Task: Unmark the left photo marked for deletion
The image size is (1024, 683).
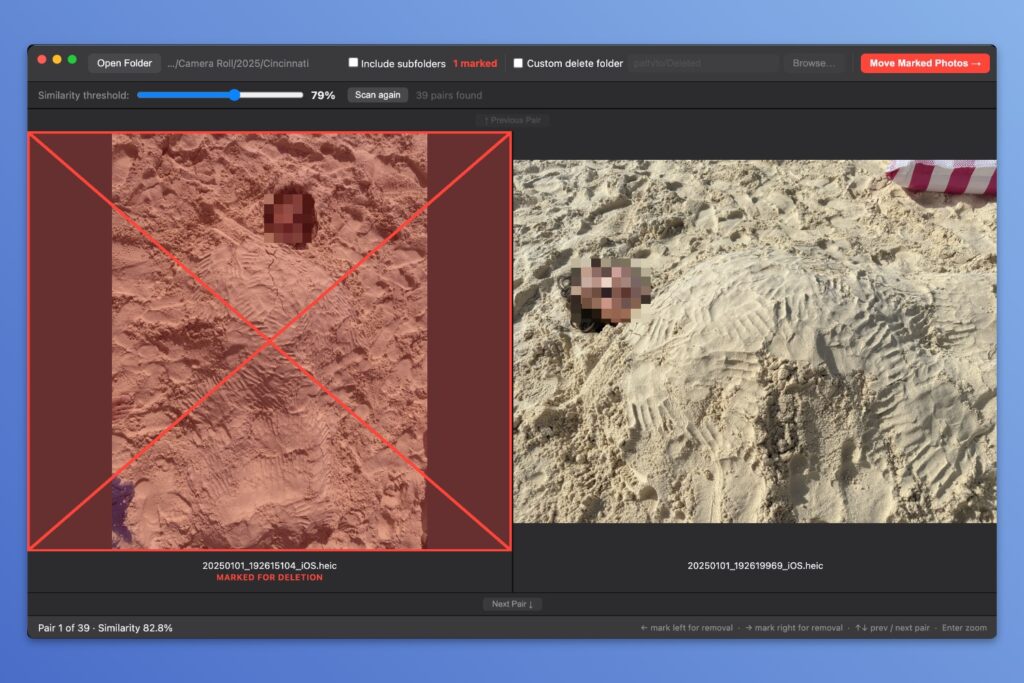Action: pos(269,341)
